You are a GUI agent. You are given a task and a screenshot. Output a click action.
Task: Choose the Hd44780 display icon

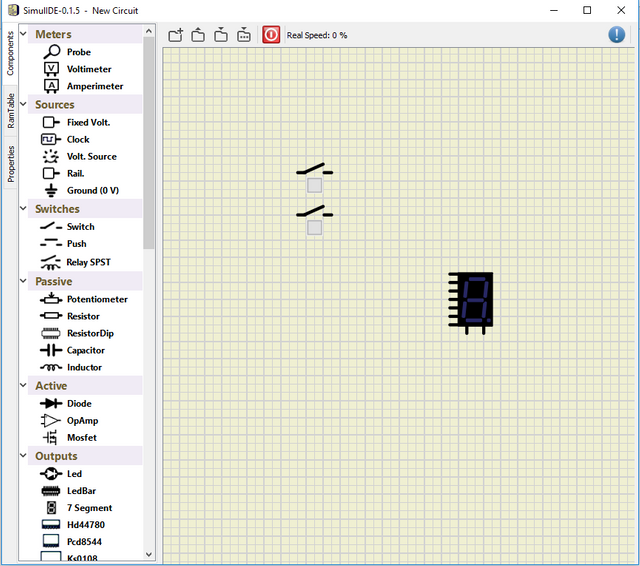click(51, 525)
